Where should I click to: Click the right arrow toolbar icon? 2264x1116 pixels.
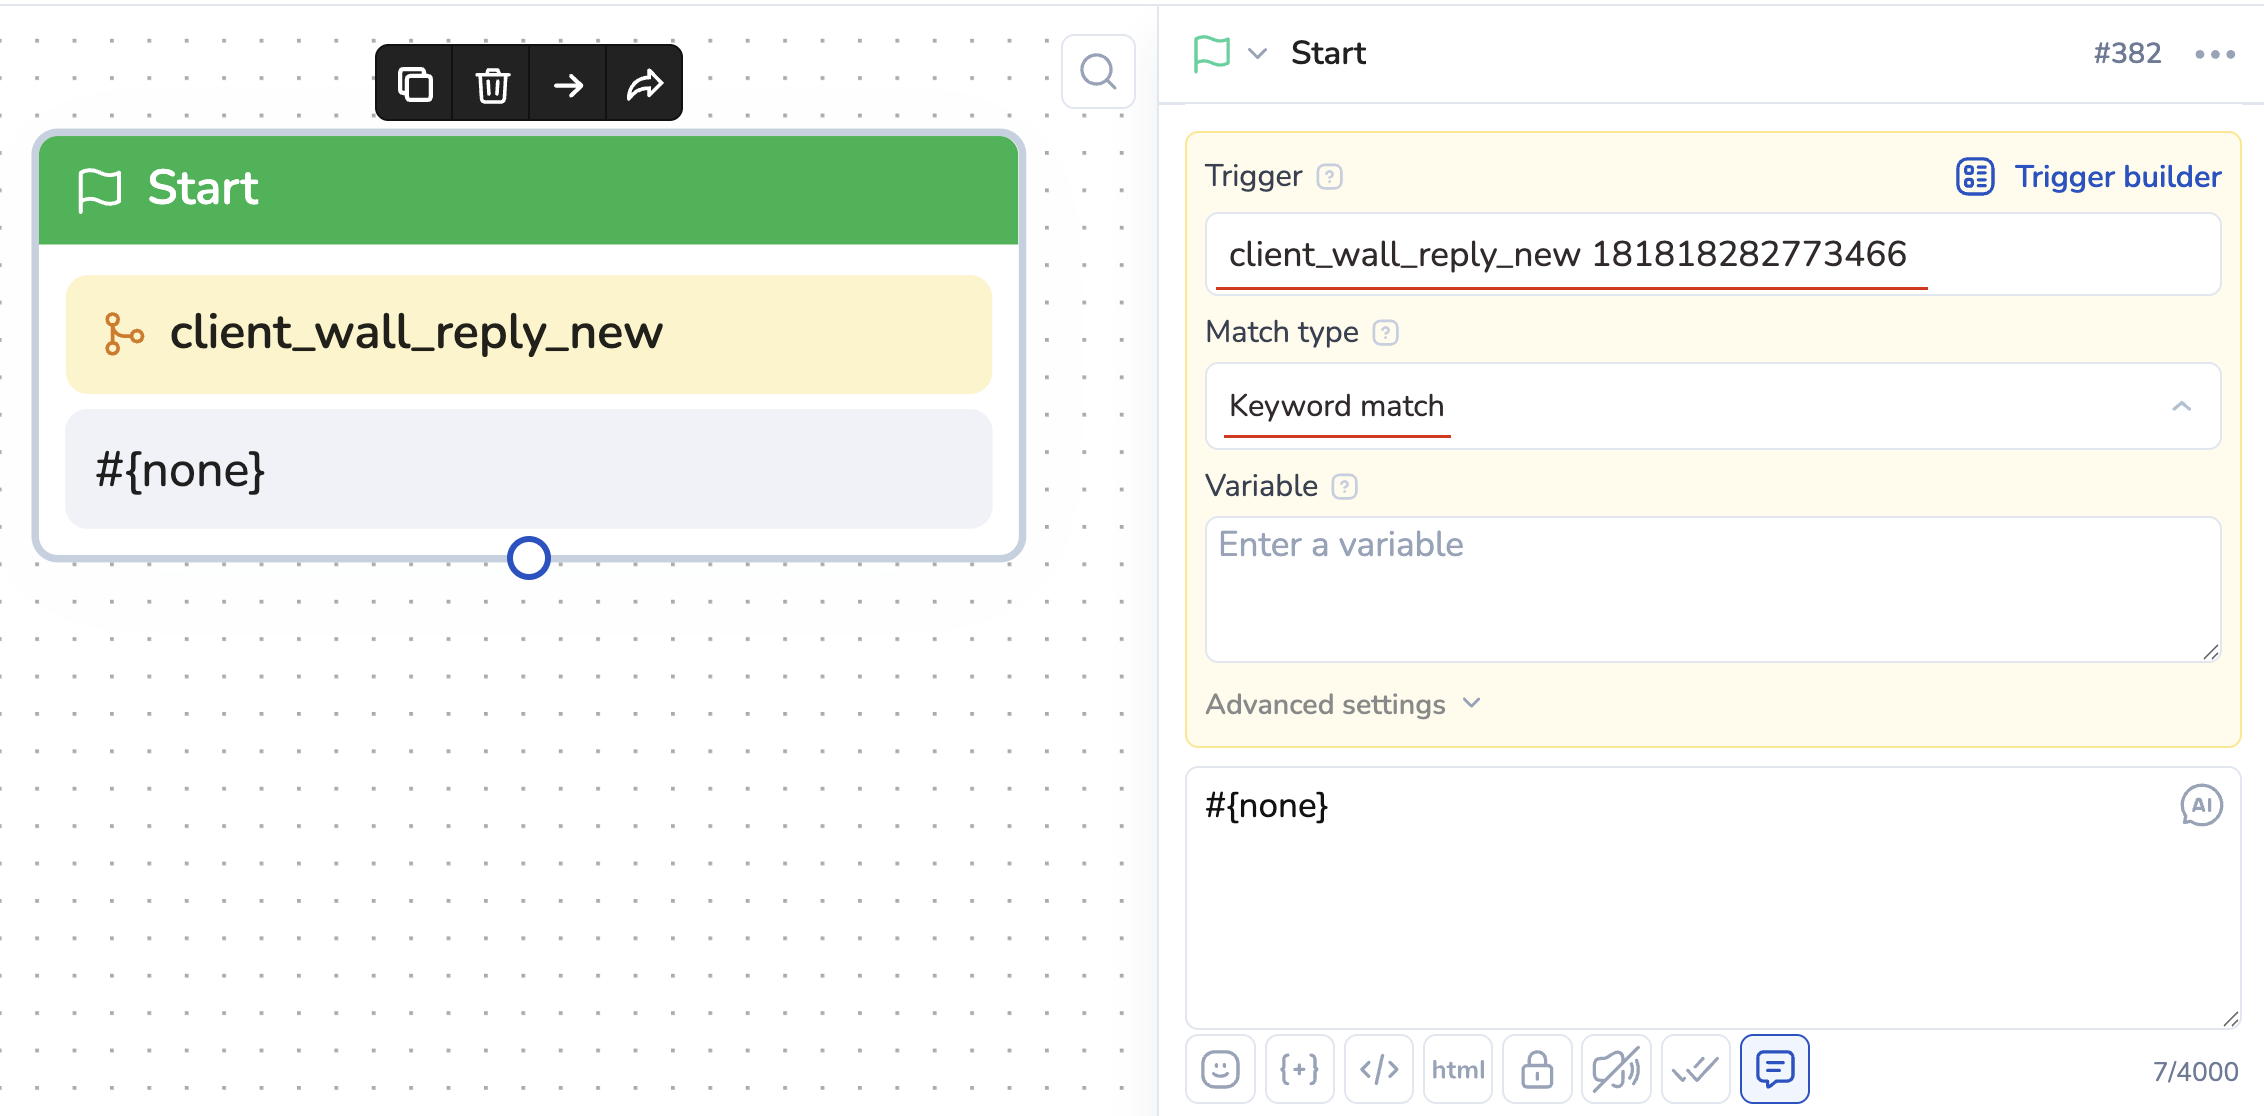[x=568, y=84]
